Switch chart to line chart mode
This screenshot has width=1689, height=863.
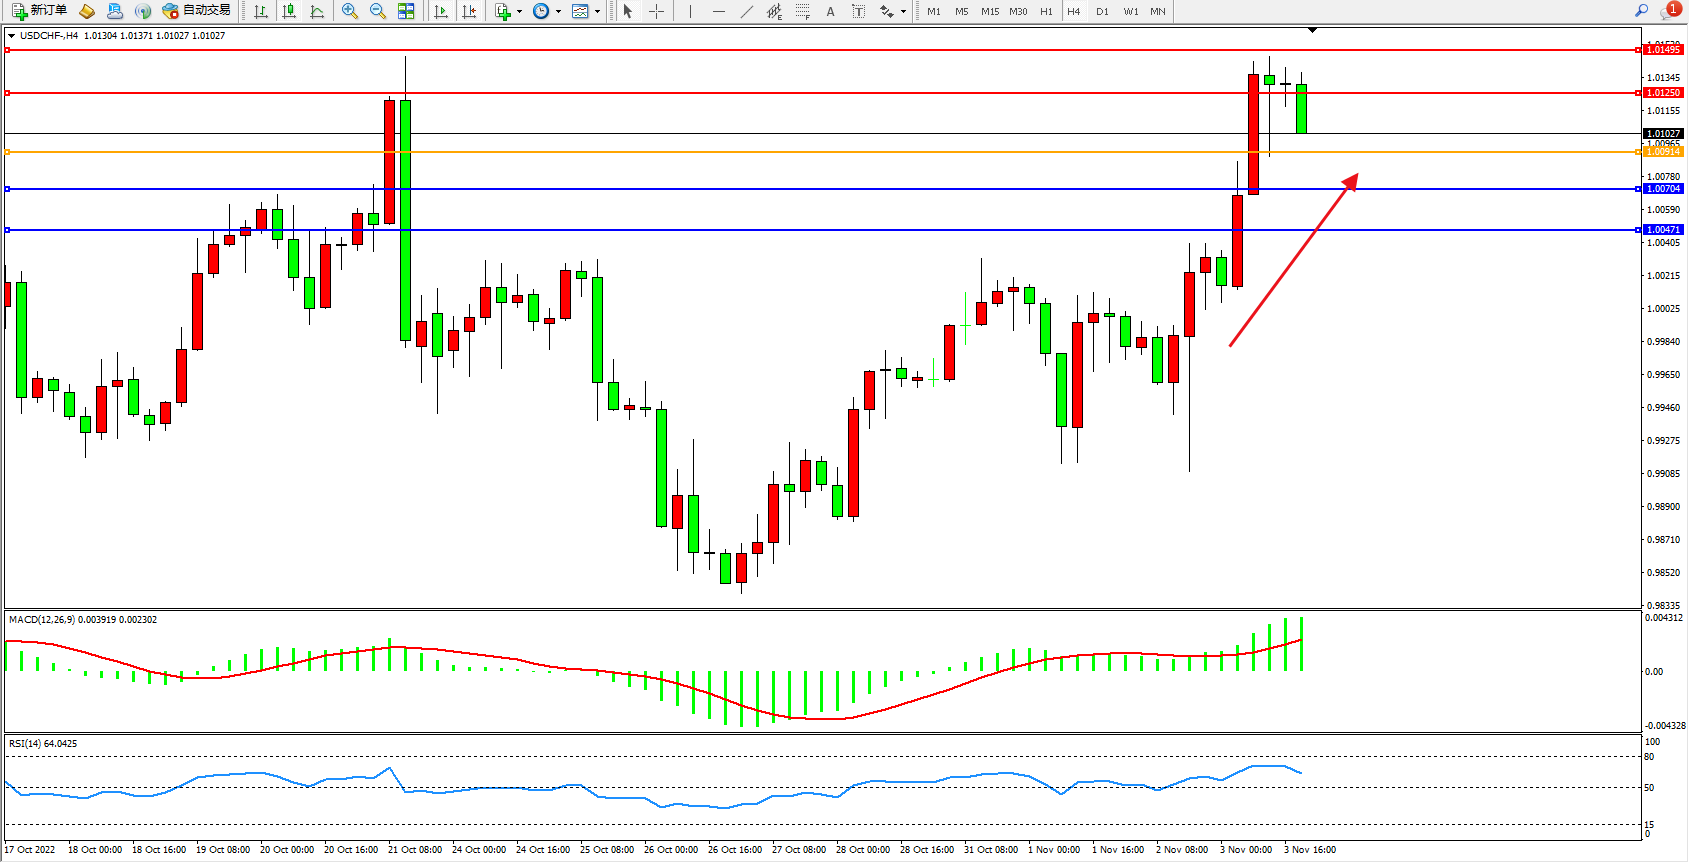click(317, 11)
